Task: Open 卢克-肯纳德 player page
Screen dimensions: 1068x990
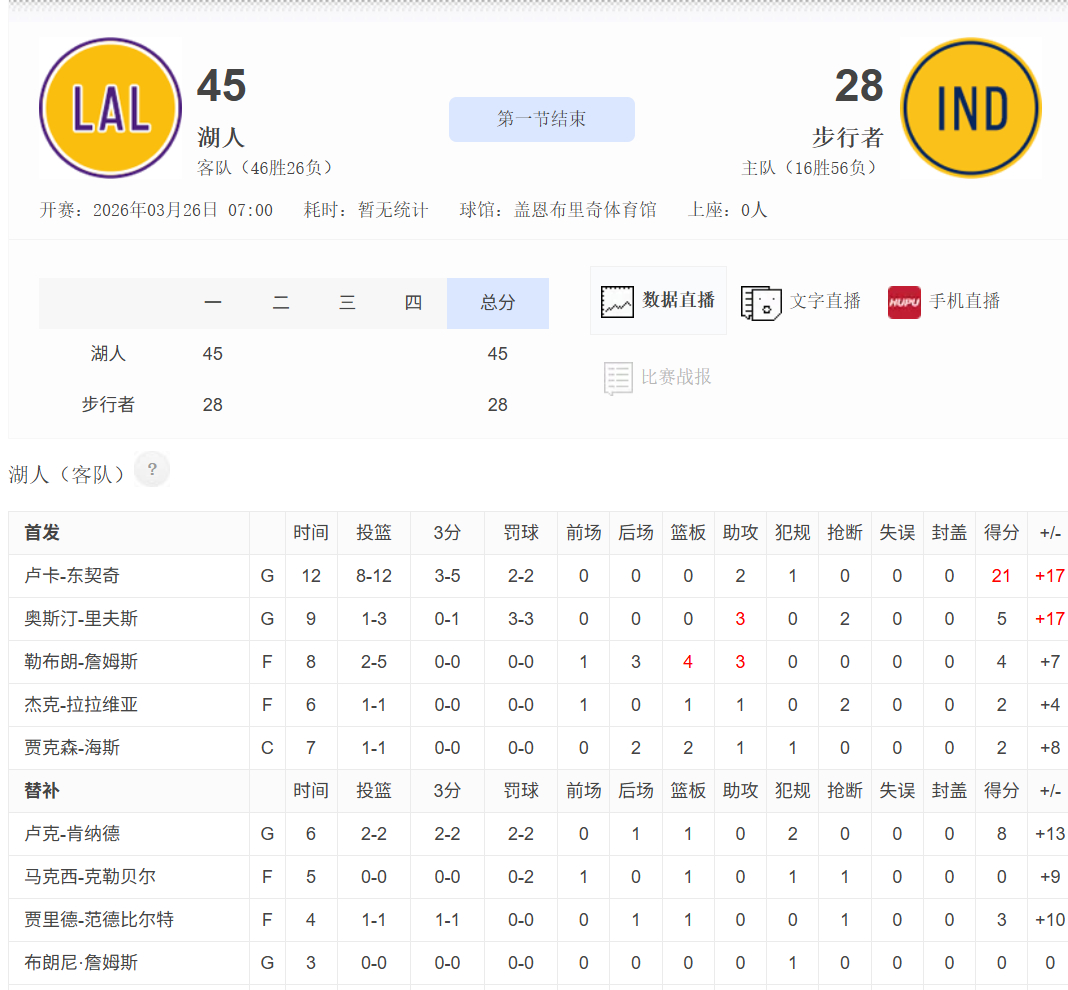Action: click(90, 834)
